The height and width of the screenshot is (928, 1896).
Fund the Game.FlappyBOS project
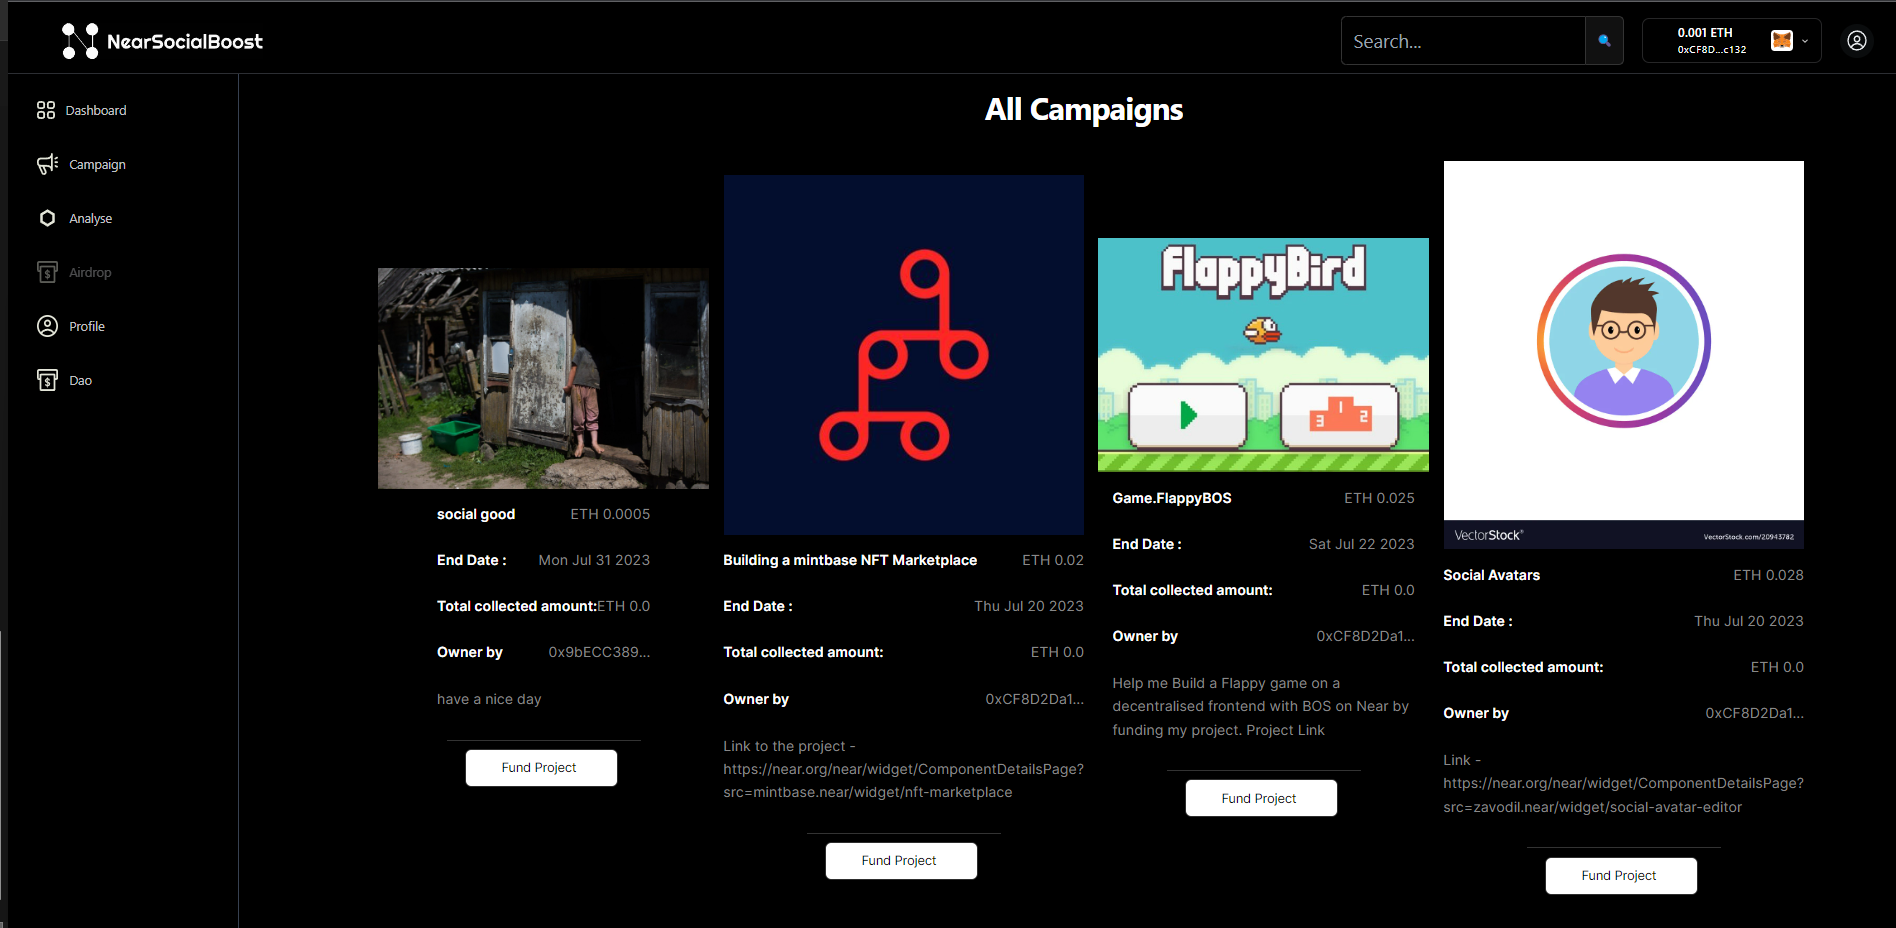[x=1261, y=798]
